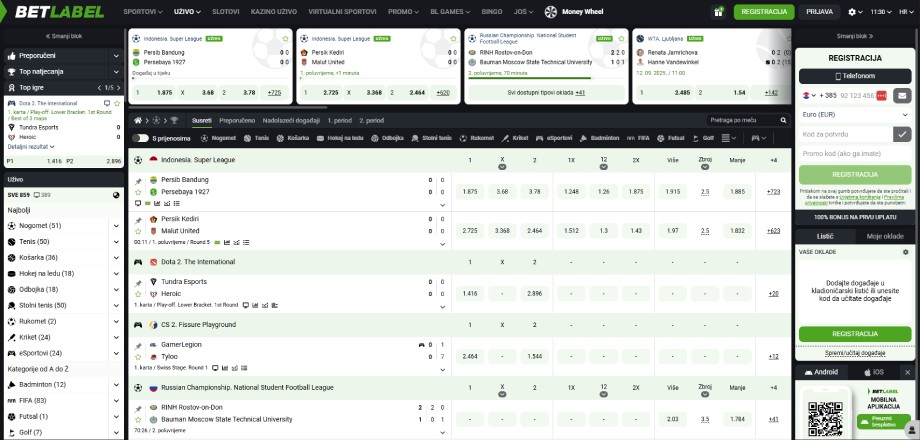Filter by Stolni tenis in sport bar

431,138
